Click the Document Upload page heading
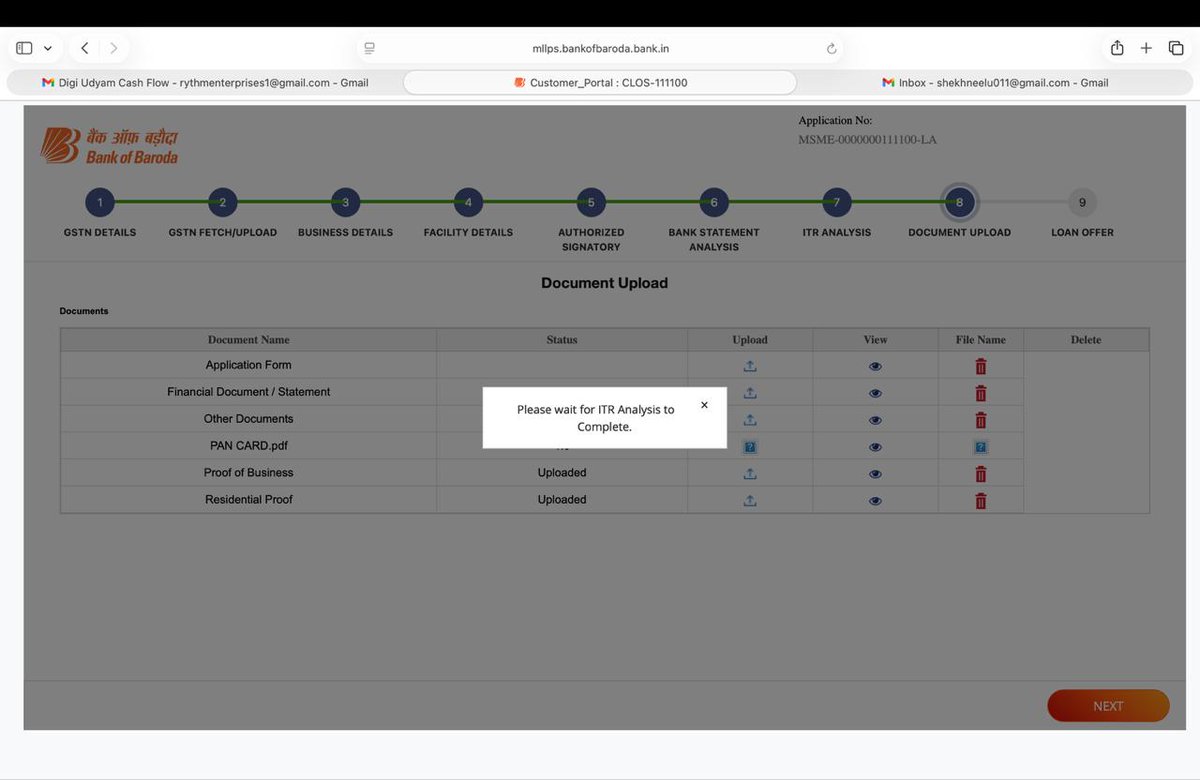 604,283
